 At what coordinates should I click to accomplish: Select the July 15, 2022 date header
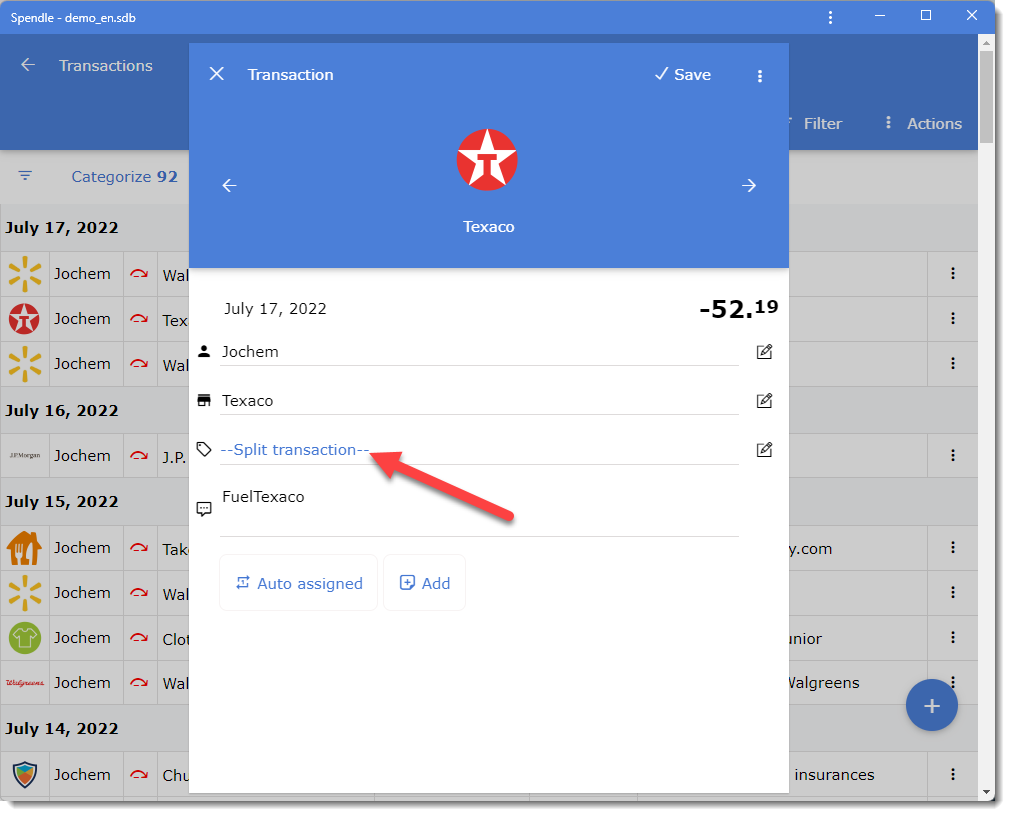click(x=62, y=501)
